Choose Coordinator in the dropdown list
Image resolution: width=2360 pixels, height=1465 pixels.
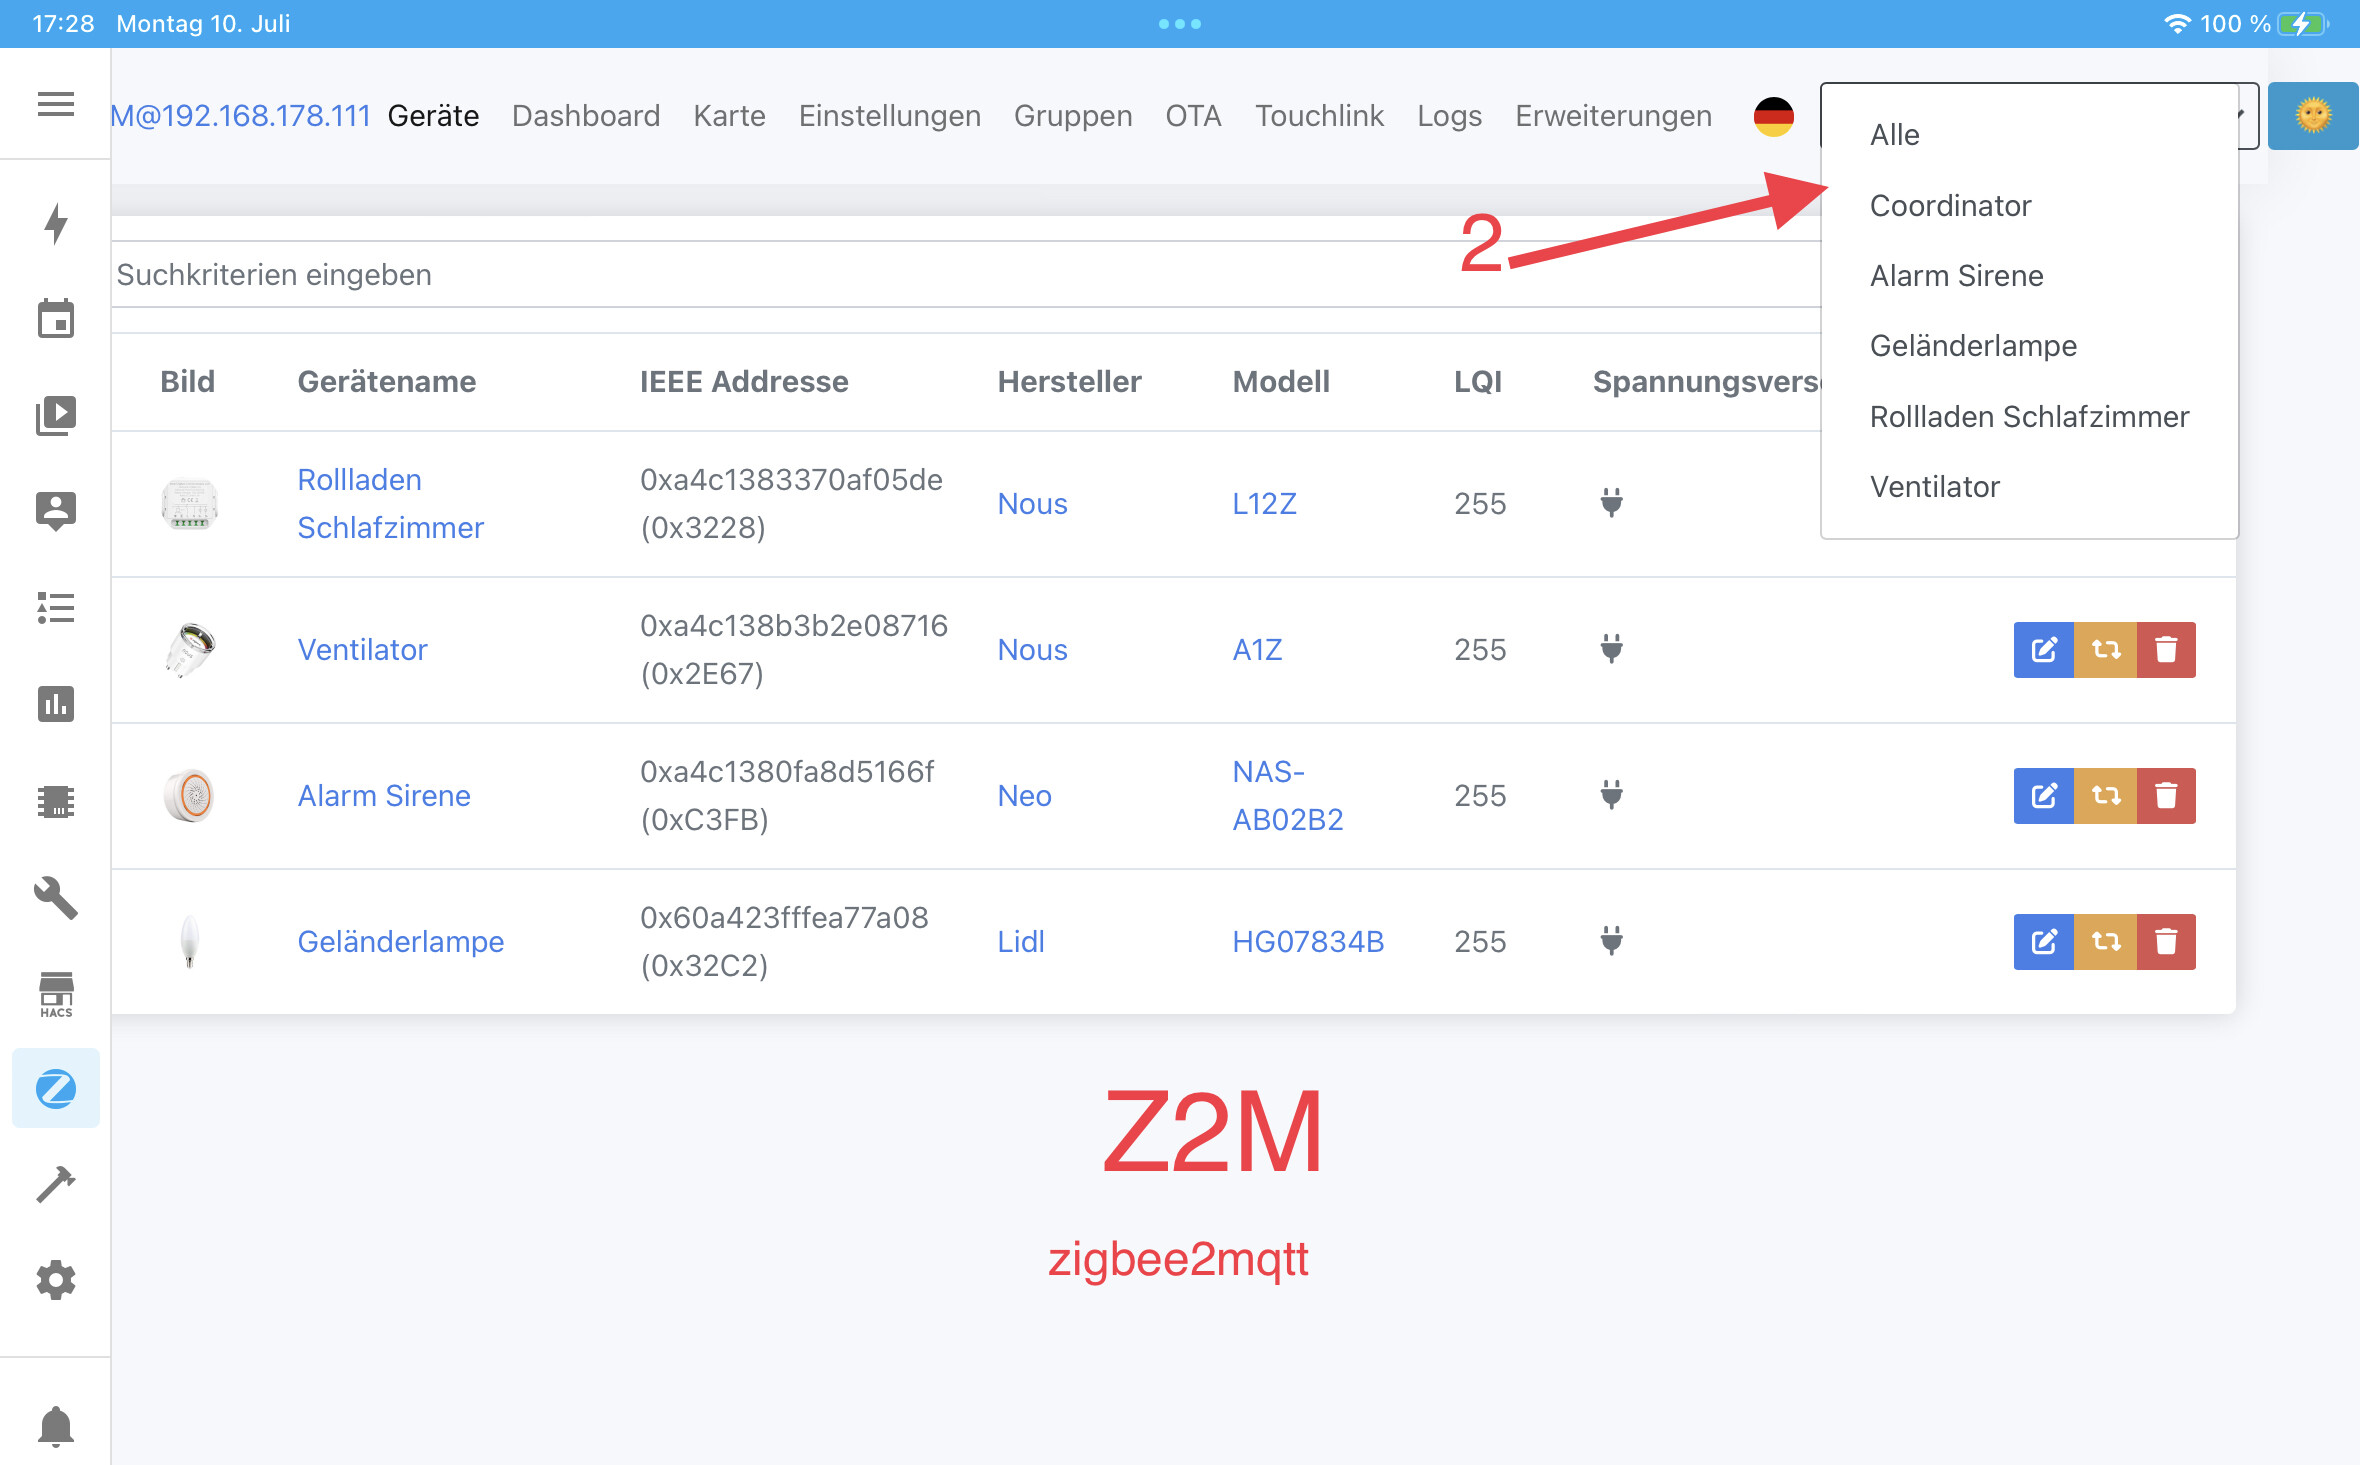point(1950,206)
